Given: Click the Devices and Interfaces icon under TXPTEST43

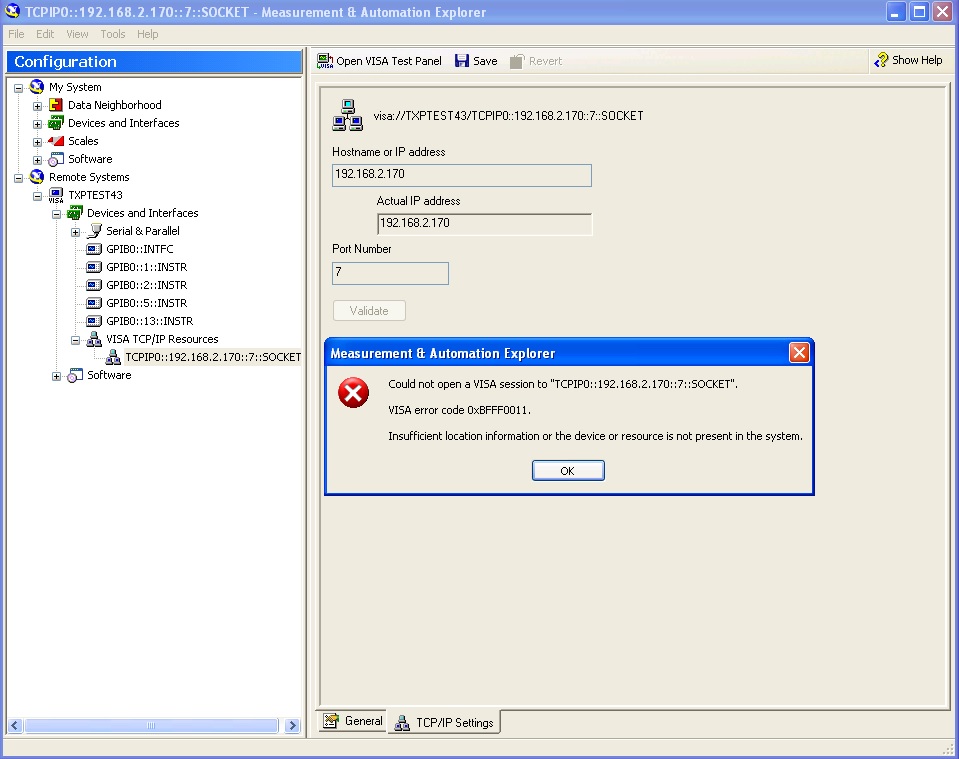Looking at the screenshot, I should click(75, 213).
